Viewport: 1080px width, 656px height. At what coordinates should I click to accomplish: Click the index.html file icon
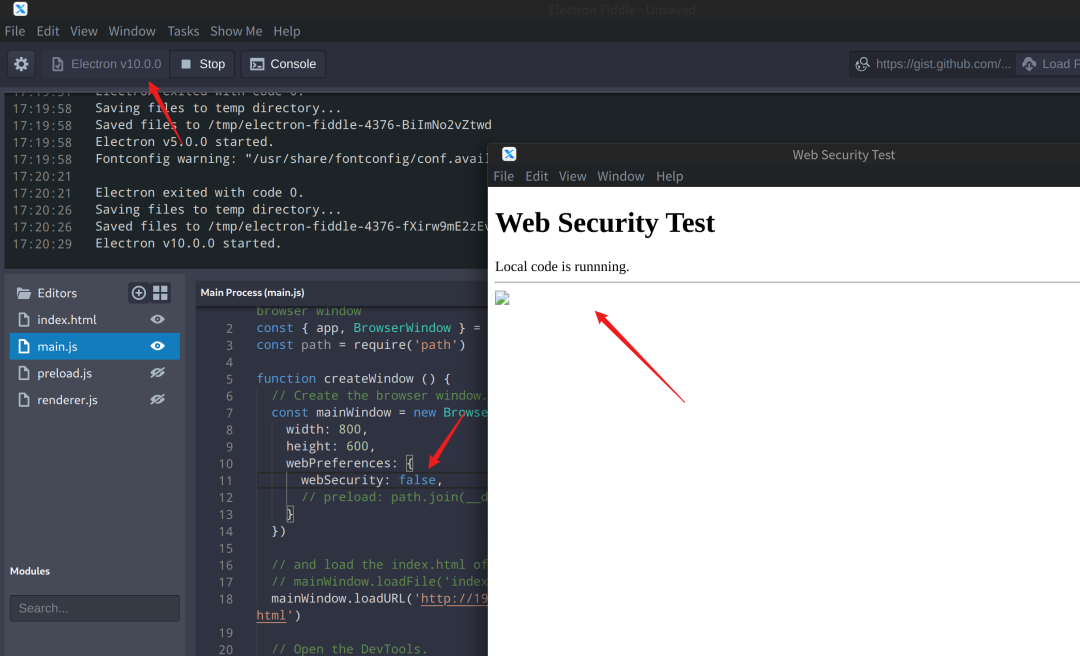tap(24, 320)
